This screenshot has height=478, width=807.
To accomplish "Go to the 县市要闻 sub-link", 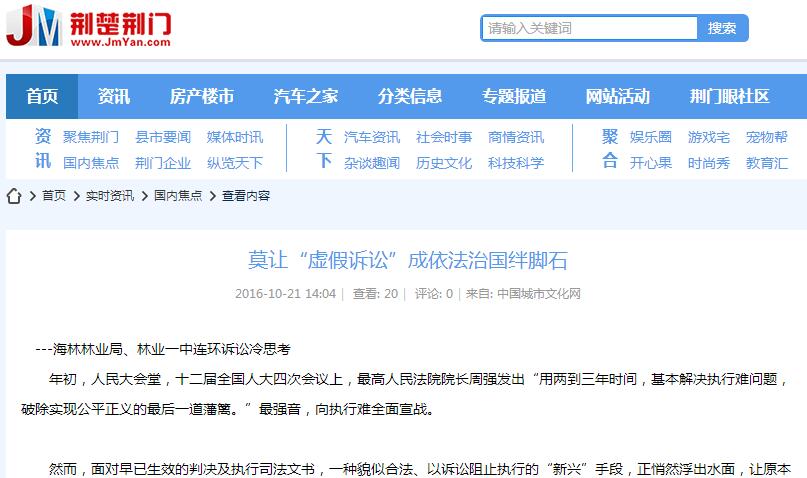I will pos(163,137).
